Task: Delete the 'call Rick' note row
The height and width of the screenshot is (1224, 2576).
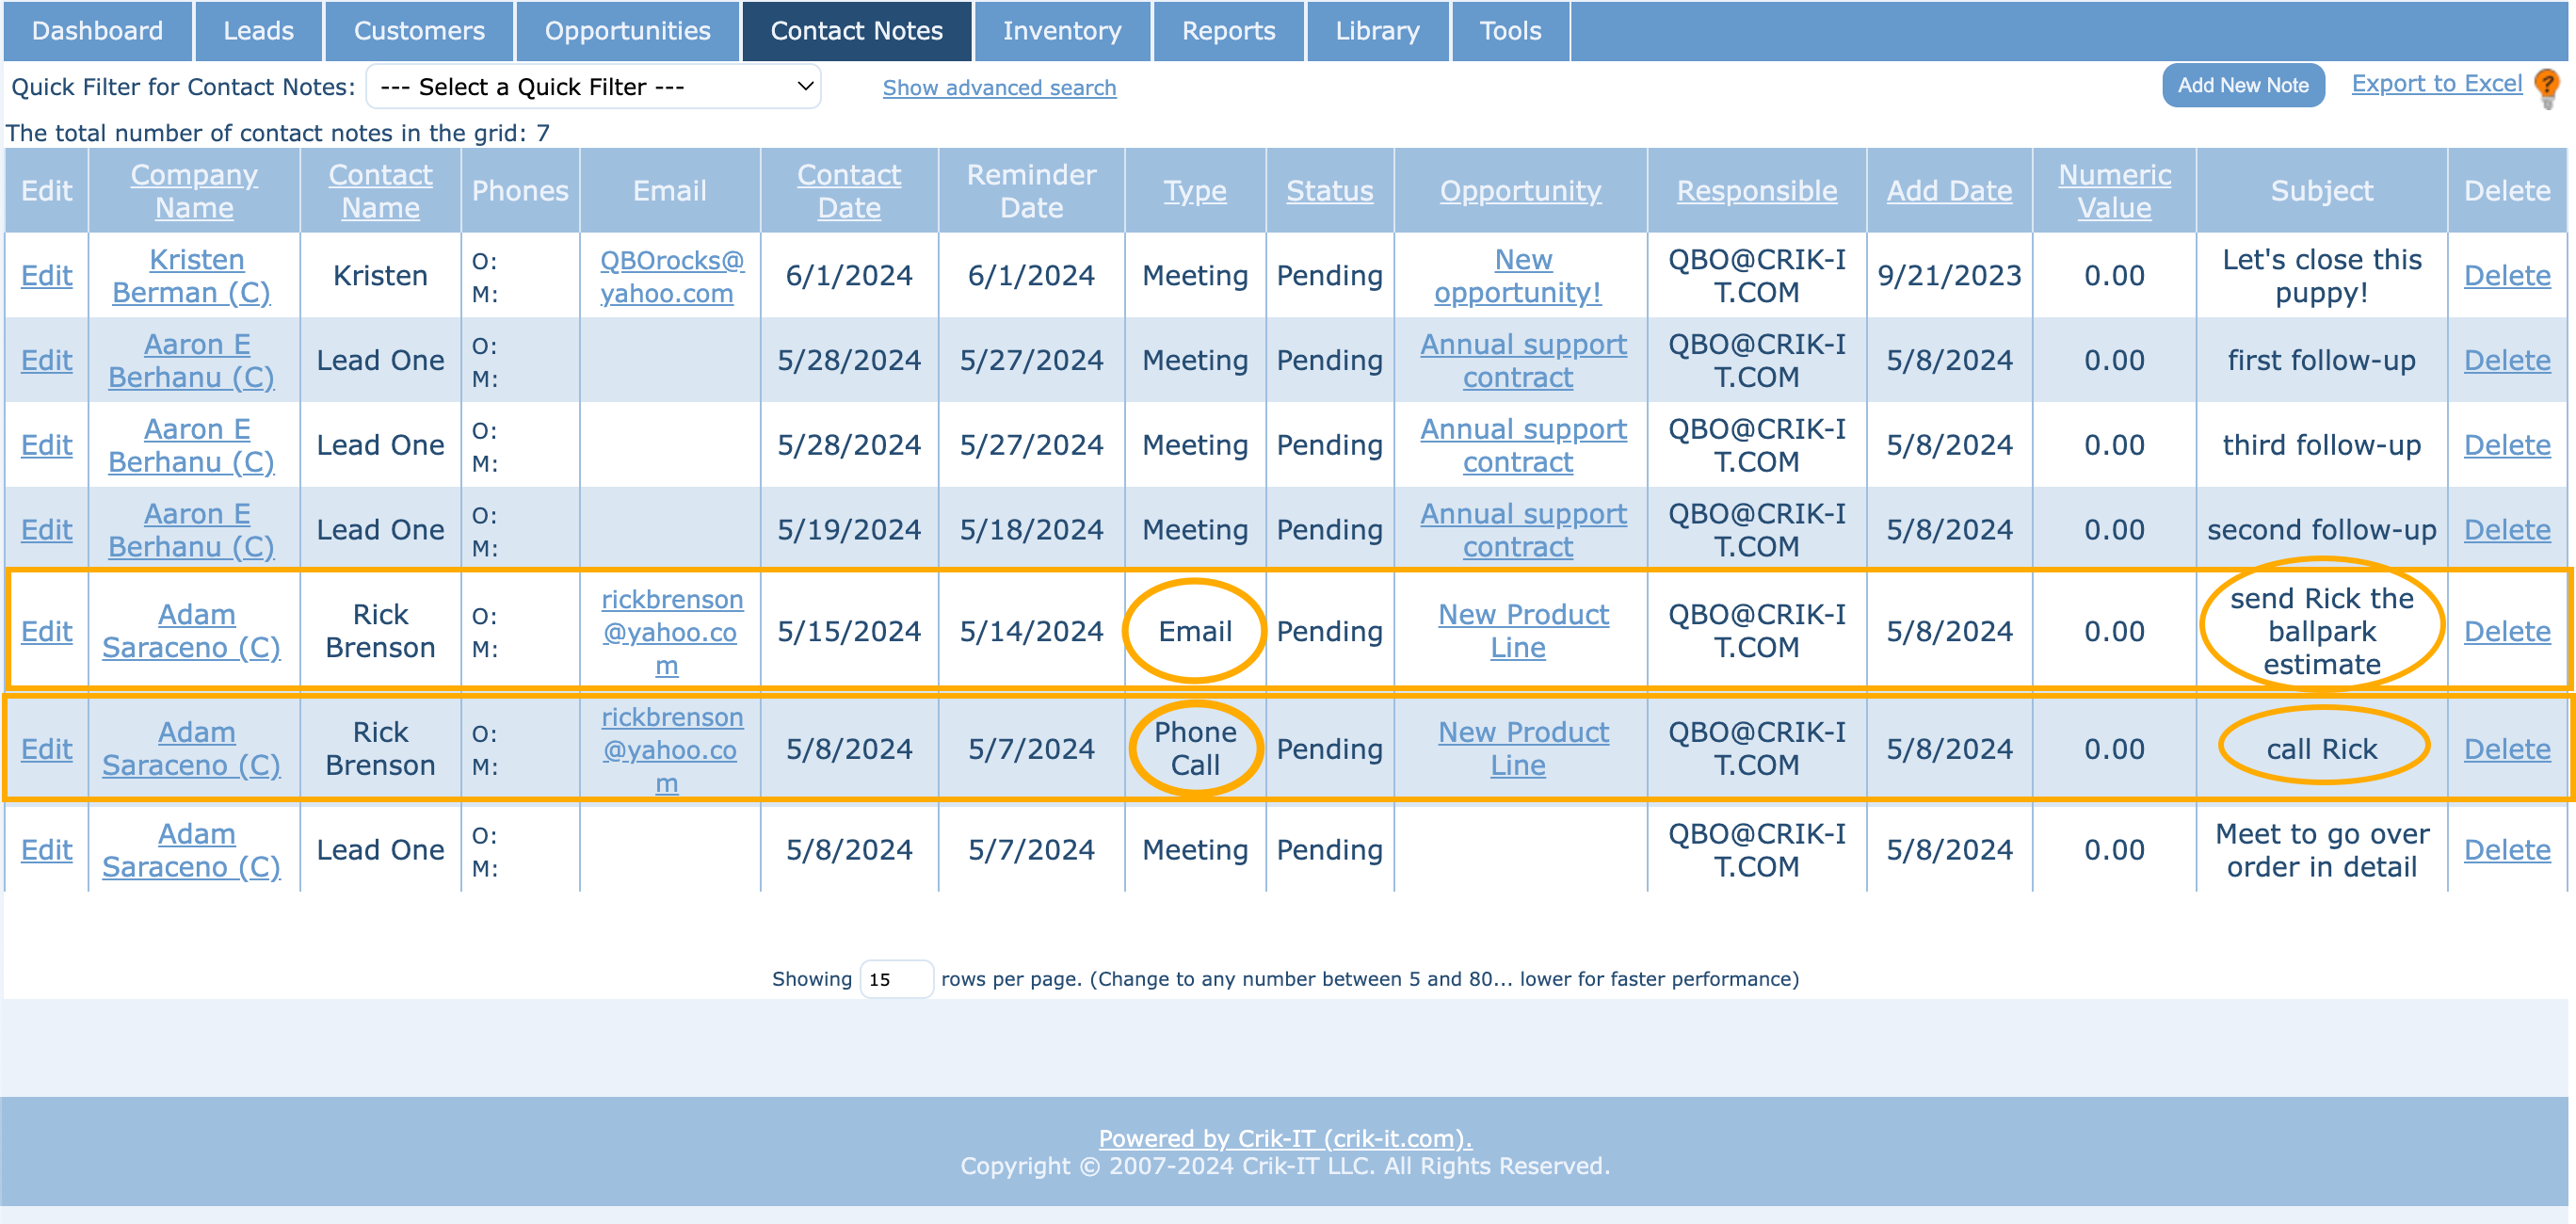Action: click(x=2506, y=749)
